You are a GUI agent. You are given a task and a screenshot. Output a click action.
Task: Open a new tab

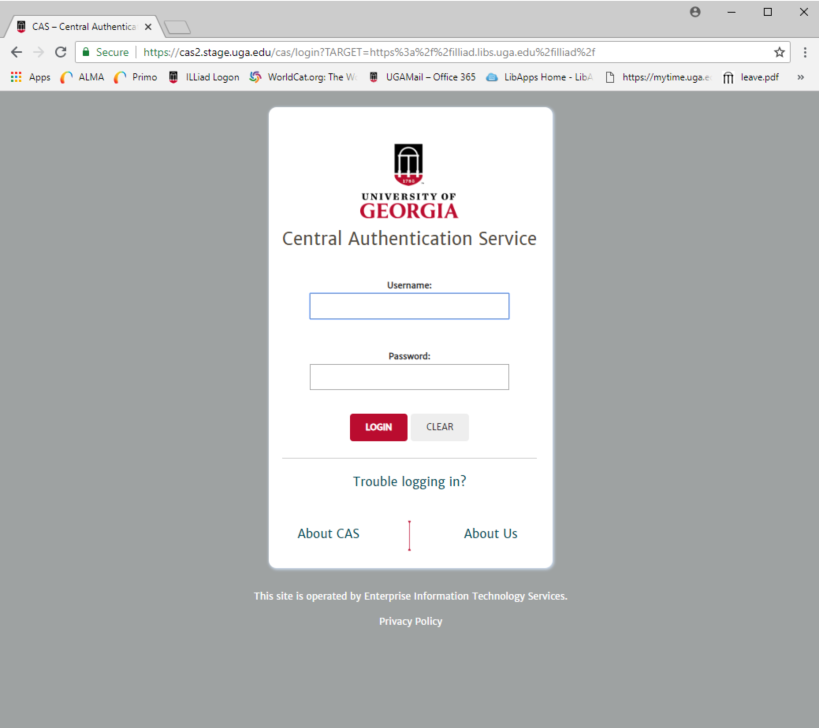click(176, 26)
